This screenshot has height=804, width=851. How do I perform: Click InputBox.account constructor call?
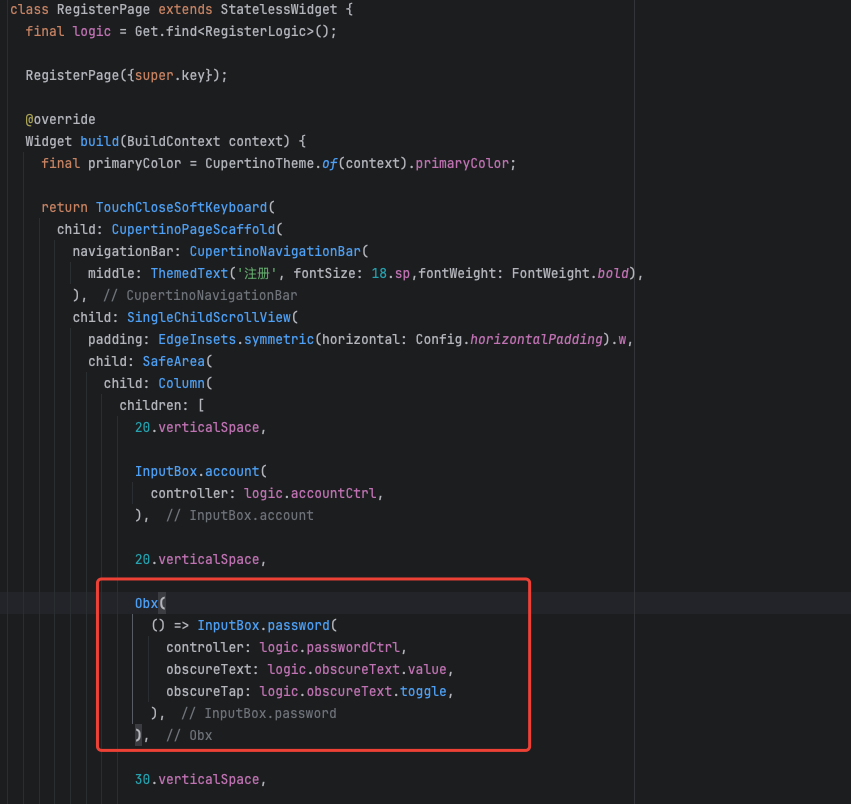point(197,472)
